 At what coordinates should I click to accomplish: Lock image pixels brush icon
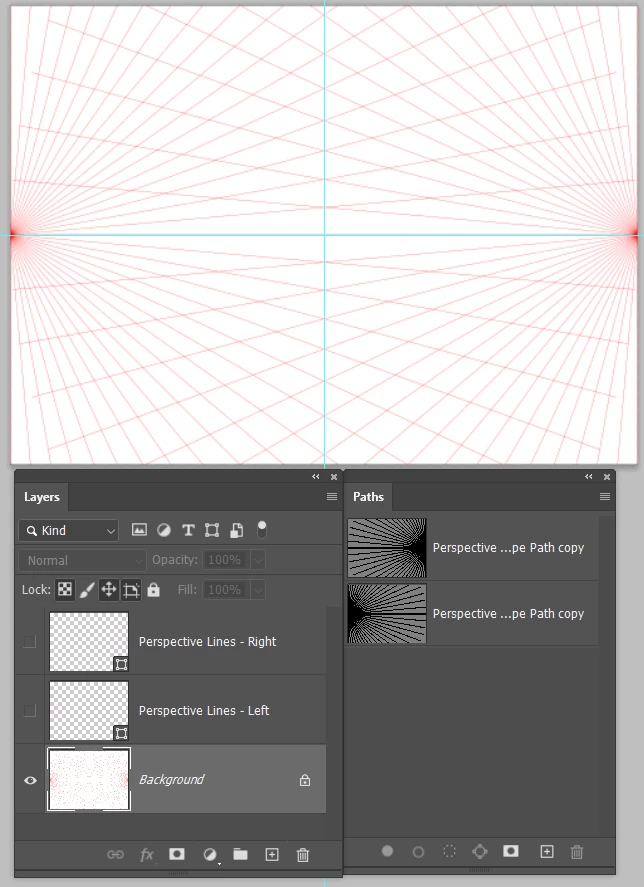pos(87,590)
